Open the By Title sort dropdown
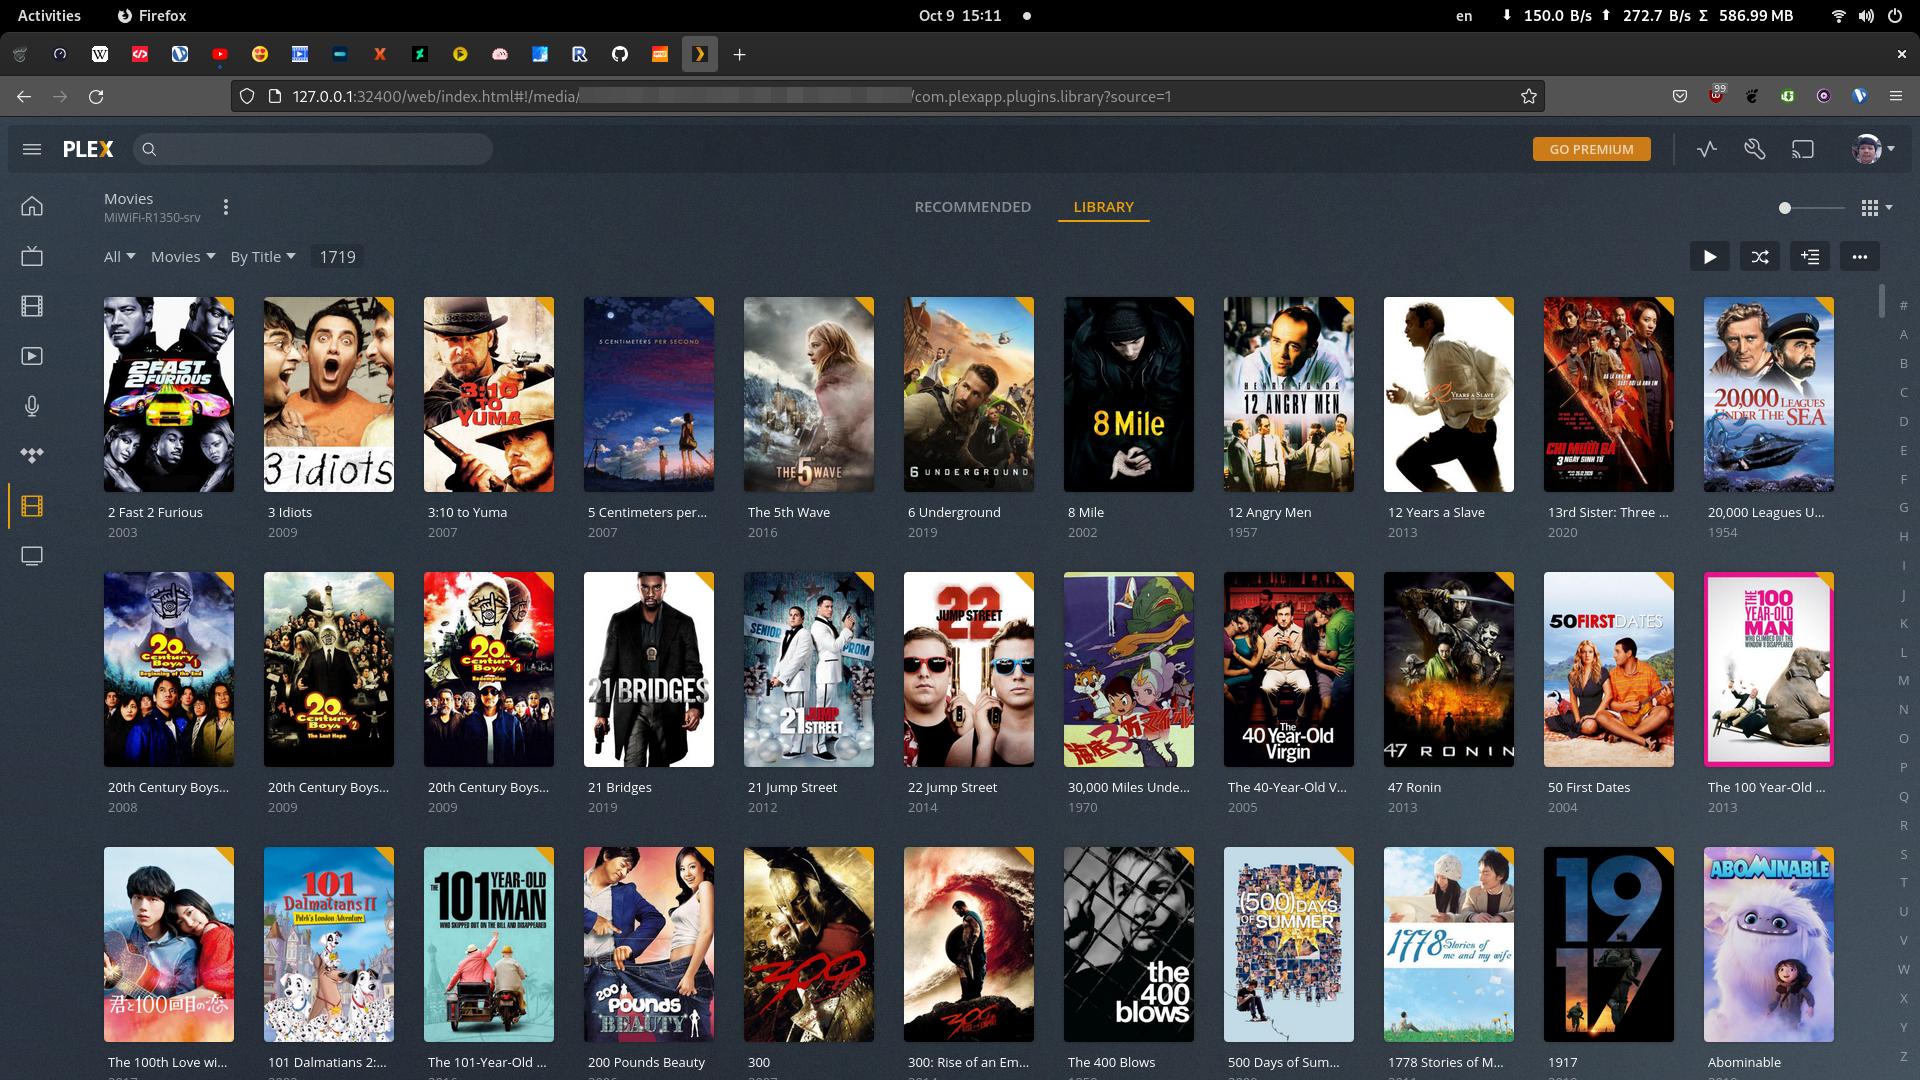The image size is (1920, 1080). point(263,257)
